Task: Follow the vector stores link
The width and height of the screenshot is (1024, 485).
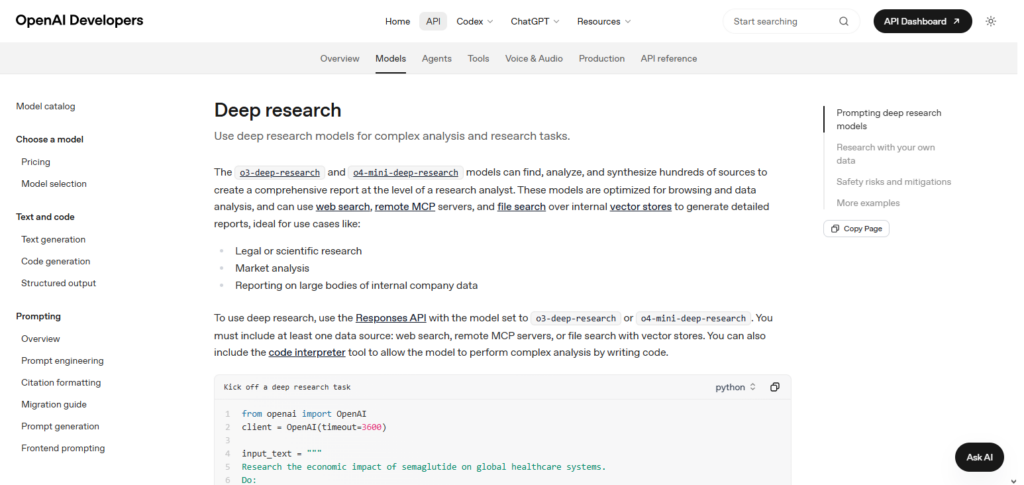Action: pyautogui.click(x=641, y=207)
